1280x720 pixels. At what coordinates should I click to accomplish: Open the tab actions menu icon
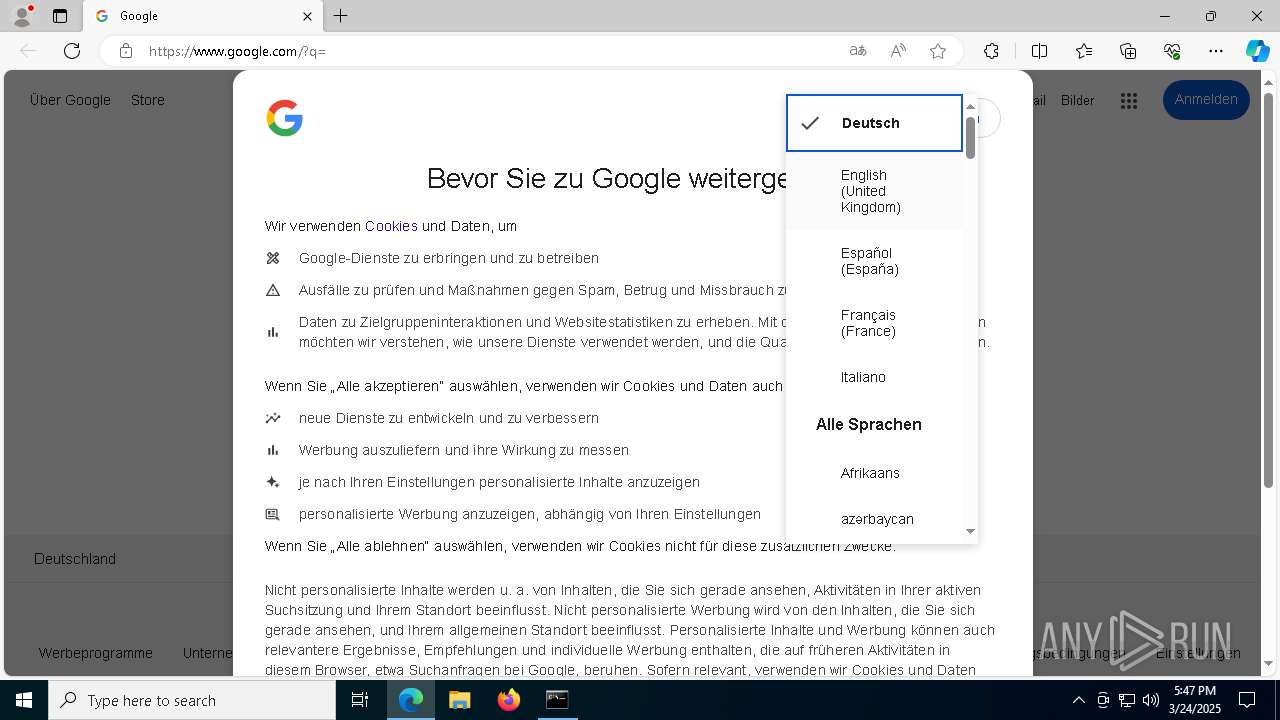[x=60, y=16]
